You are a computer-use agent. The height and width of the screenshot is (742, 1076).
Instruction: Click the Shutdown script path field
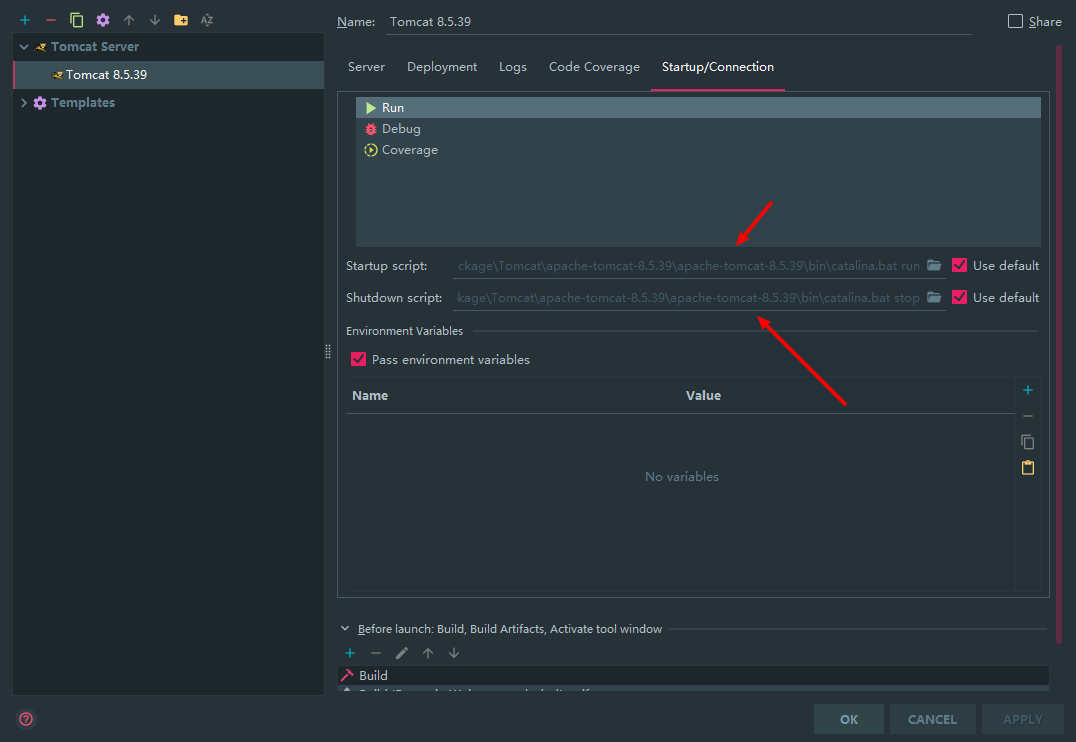coord(688,297)
